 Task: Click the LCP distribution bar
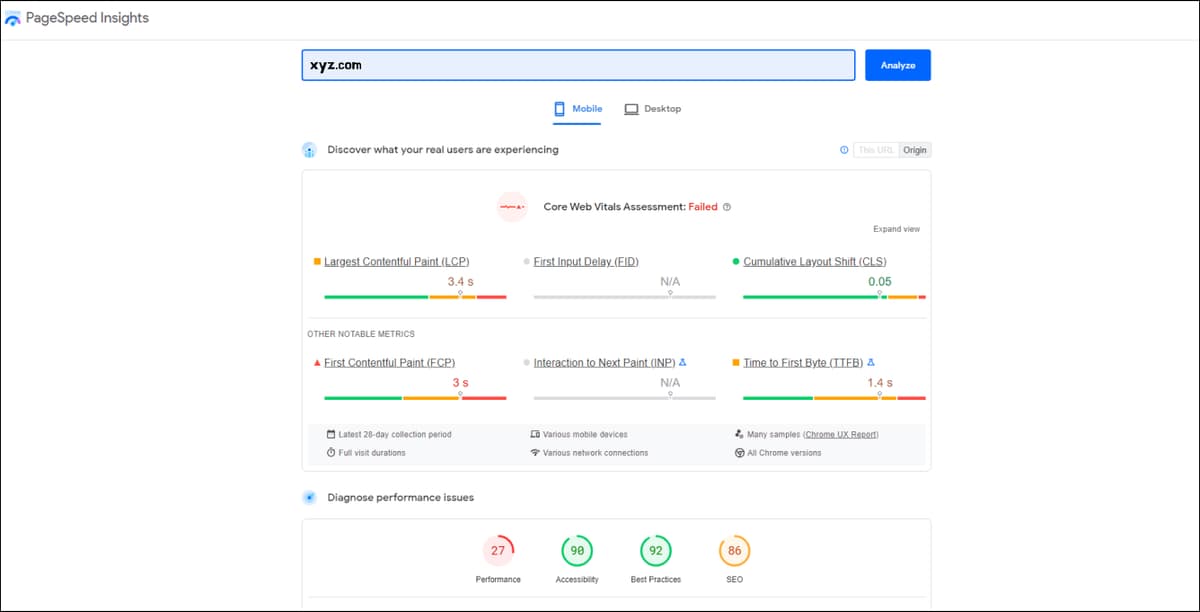pyautogui.click(x=415, y=297)
